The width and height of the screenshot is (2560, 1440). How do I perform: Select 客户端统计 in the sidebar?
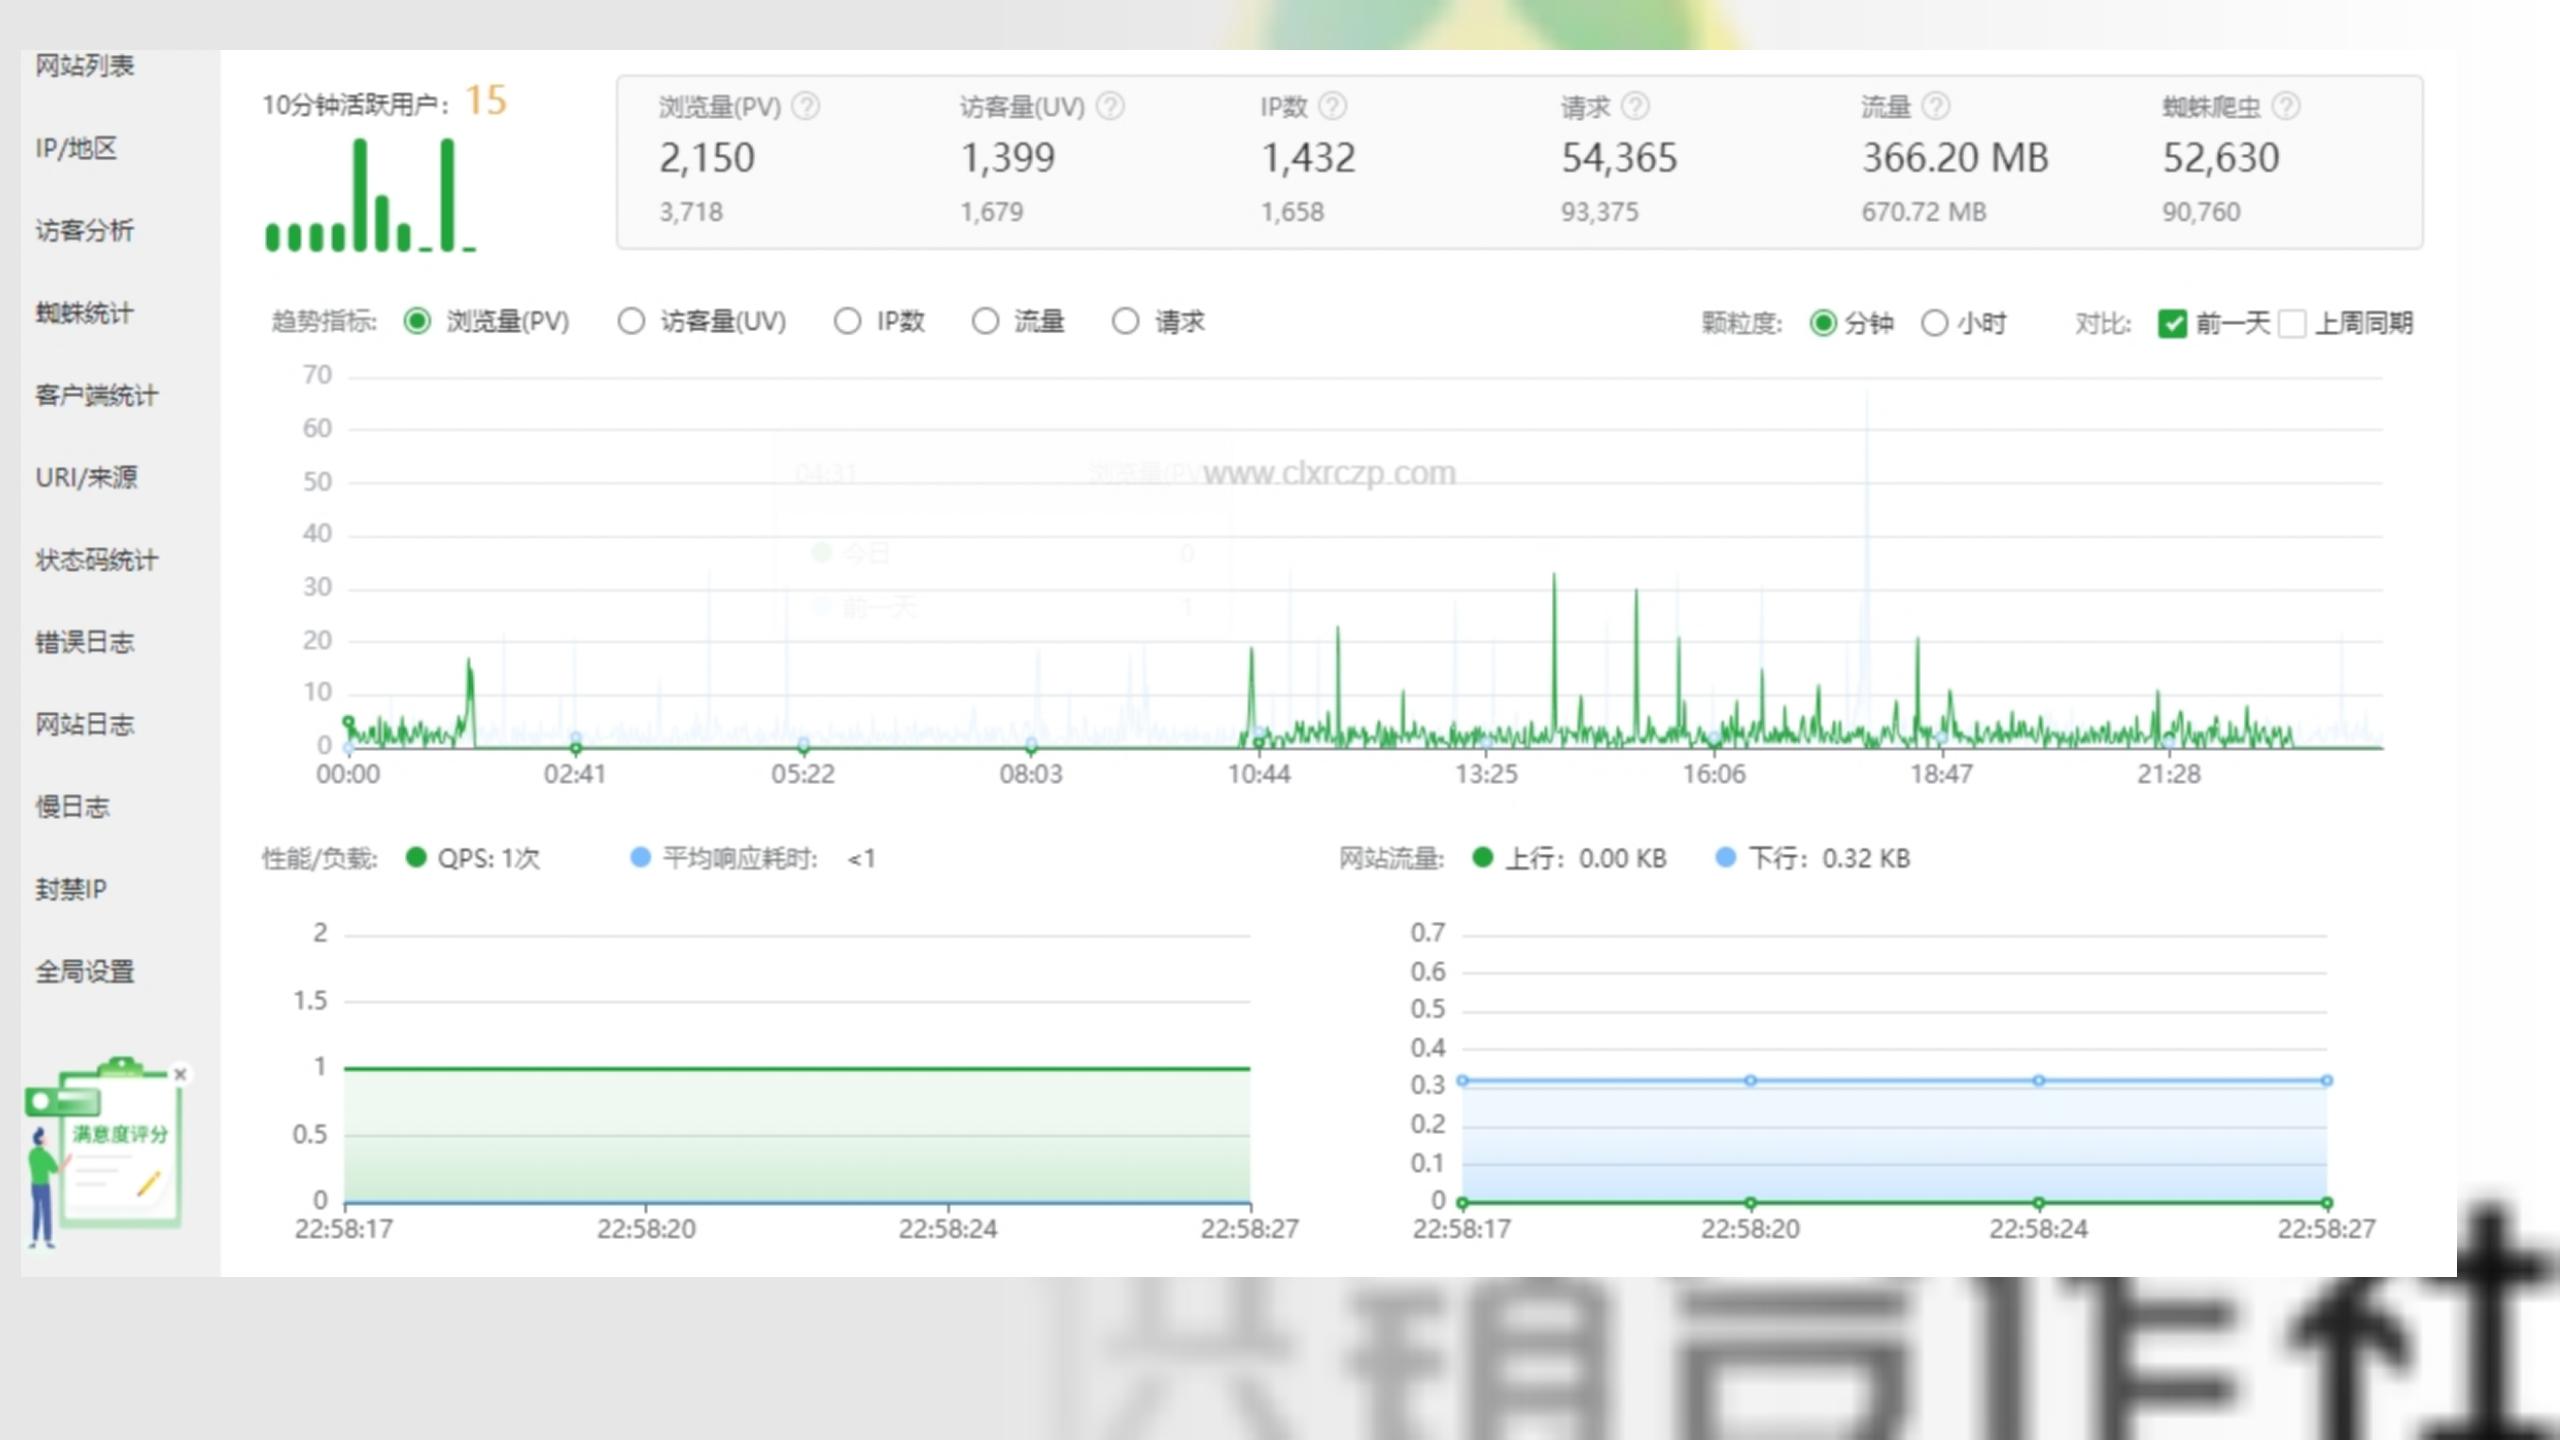pyautogui.click(x=97, y=395)
